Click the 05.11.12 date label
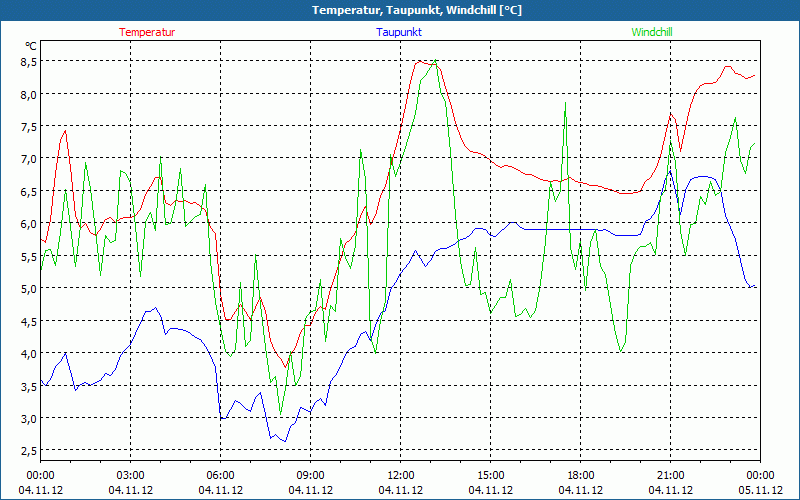This screenshot has height=500, width=800. pyautogui.click(x=760, y=490)
